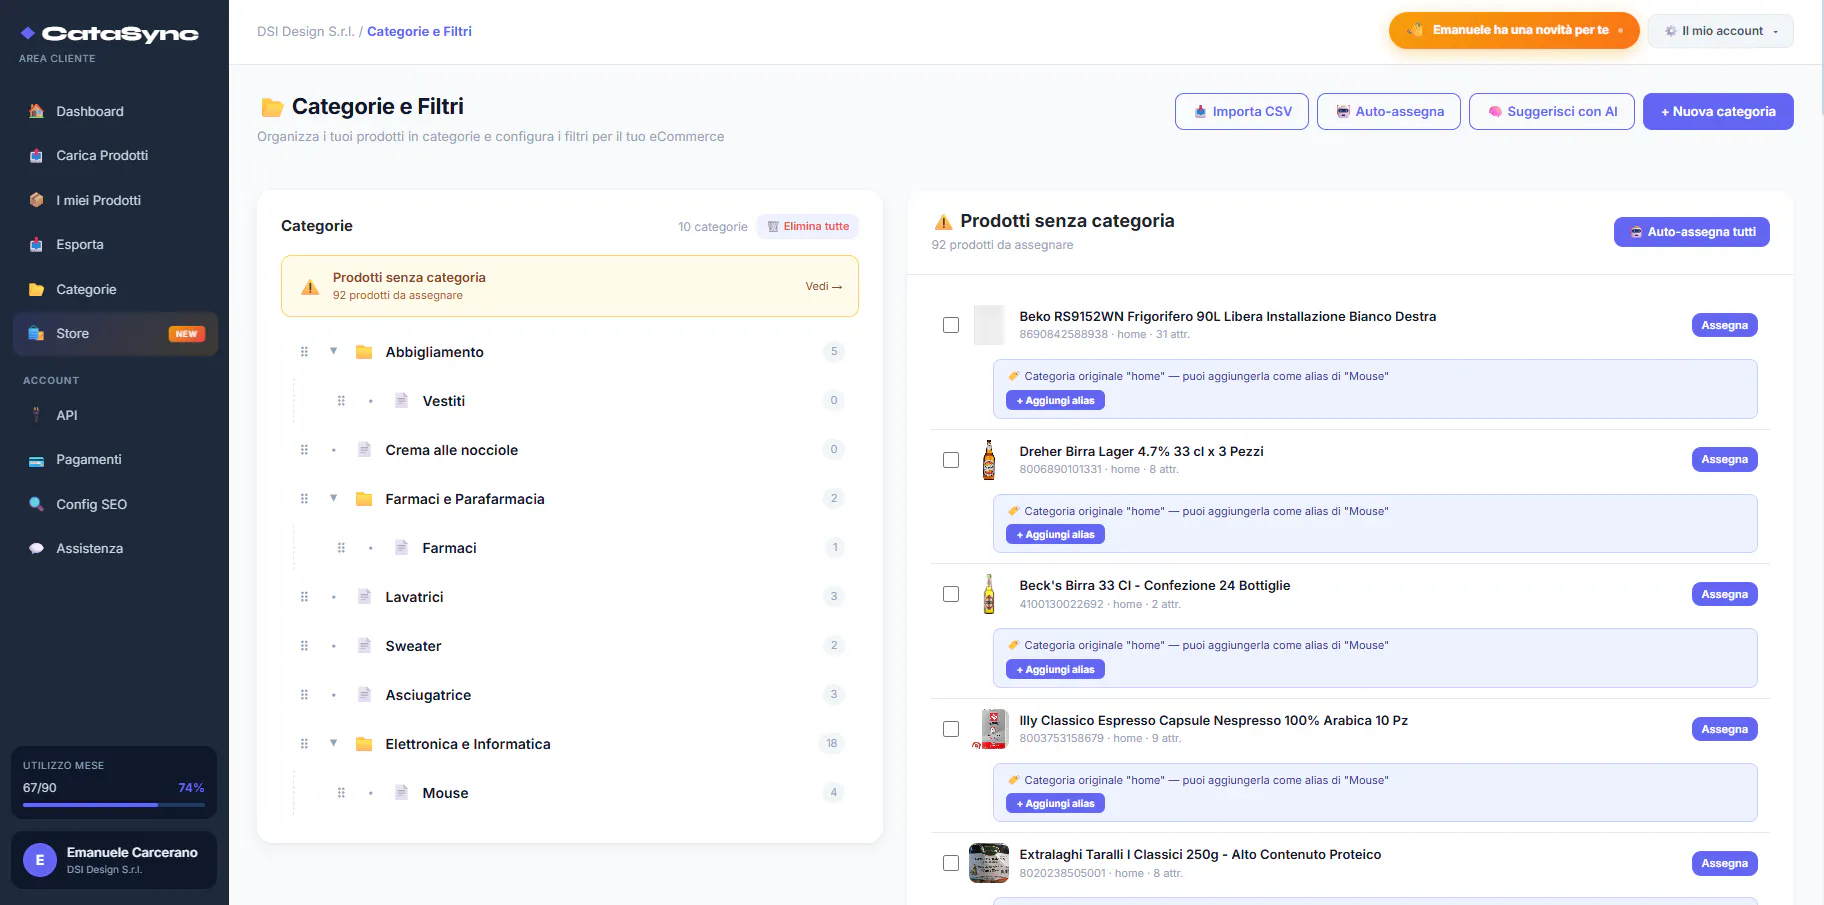The height and width of the screenshot is (905, 1824).
Task: Click the Categorie e Filtri title folder icon
Action: [x=272, y=107]
